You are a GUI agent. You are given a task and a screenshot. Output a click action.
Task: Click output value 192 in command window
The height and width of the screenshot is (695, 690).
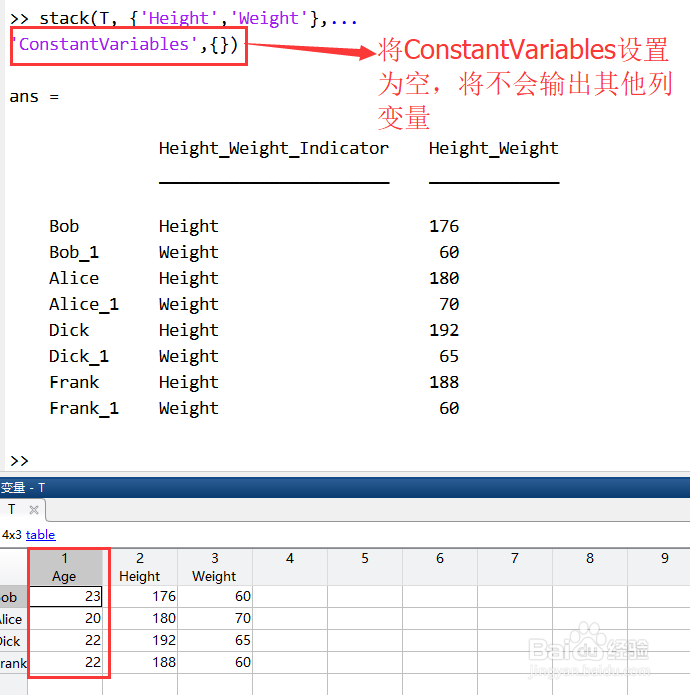click(x=444, y=330)
